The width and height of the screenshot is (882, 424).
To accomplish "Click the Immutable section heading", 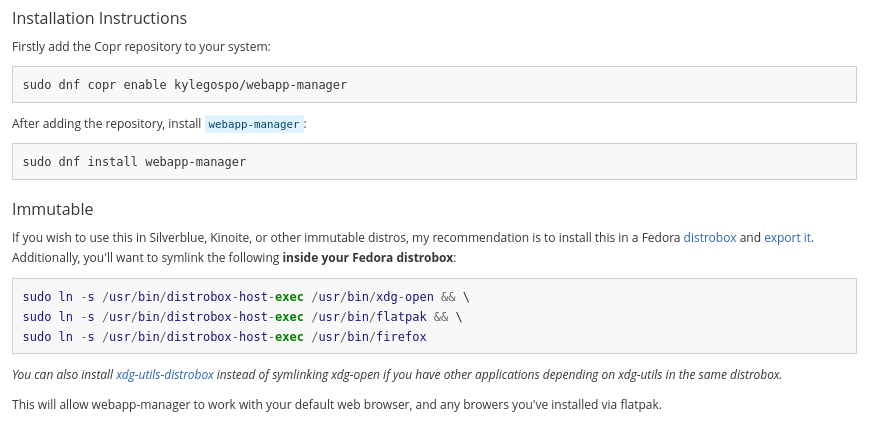I will point(52,209).
